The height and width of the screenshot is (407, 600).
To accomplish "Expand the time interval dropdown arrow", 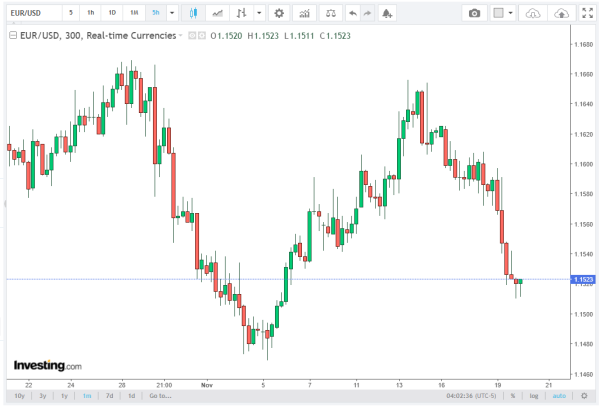I will pyautogui.click(x=171, y=13).
